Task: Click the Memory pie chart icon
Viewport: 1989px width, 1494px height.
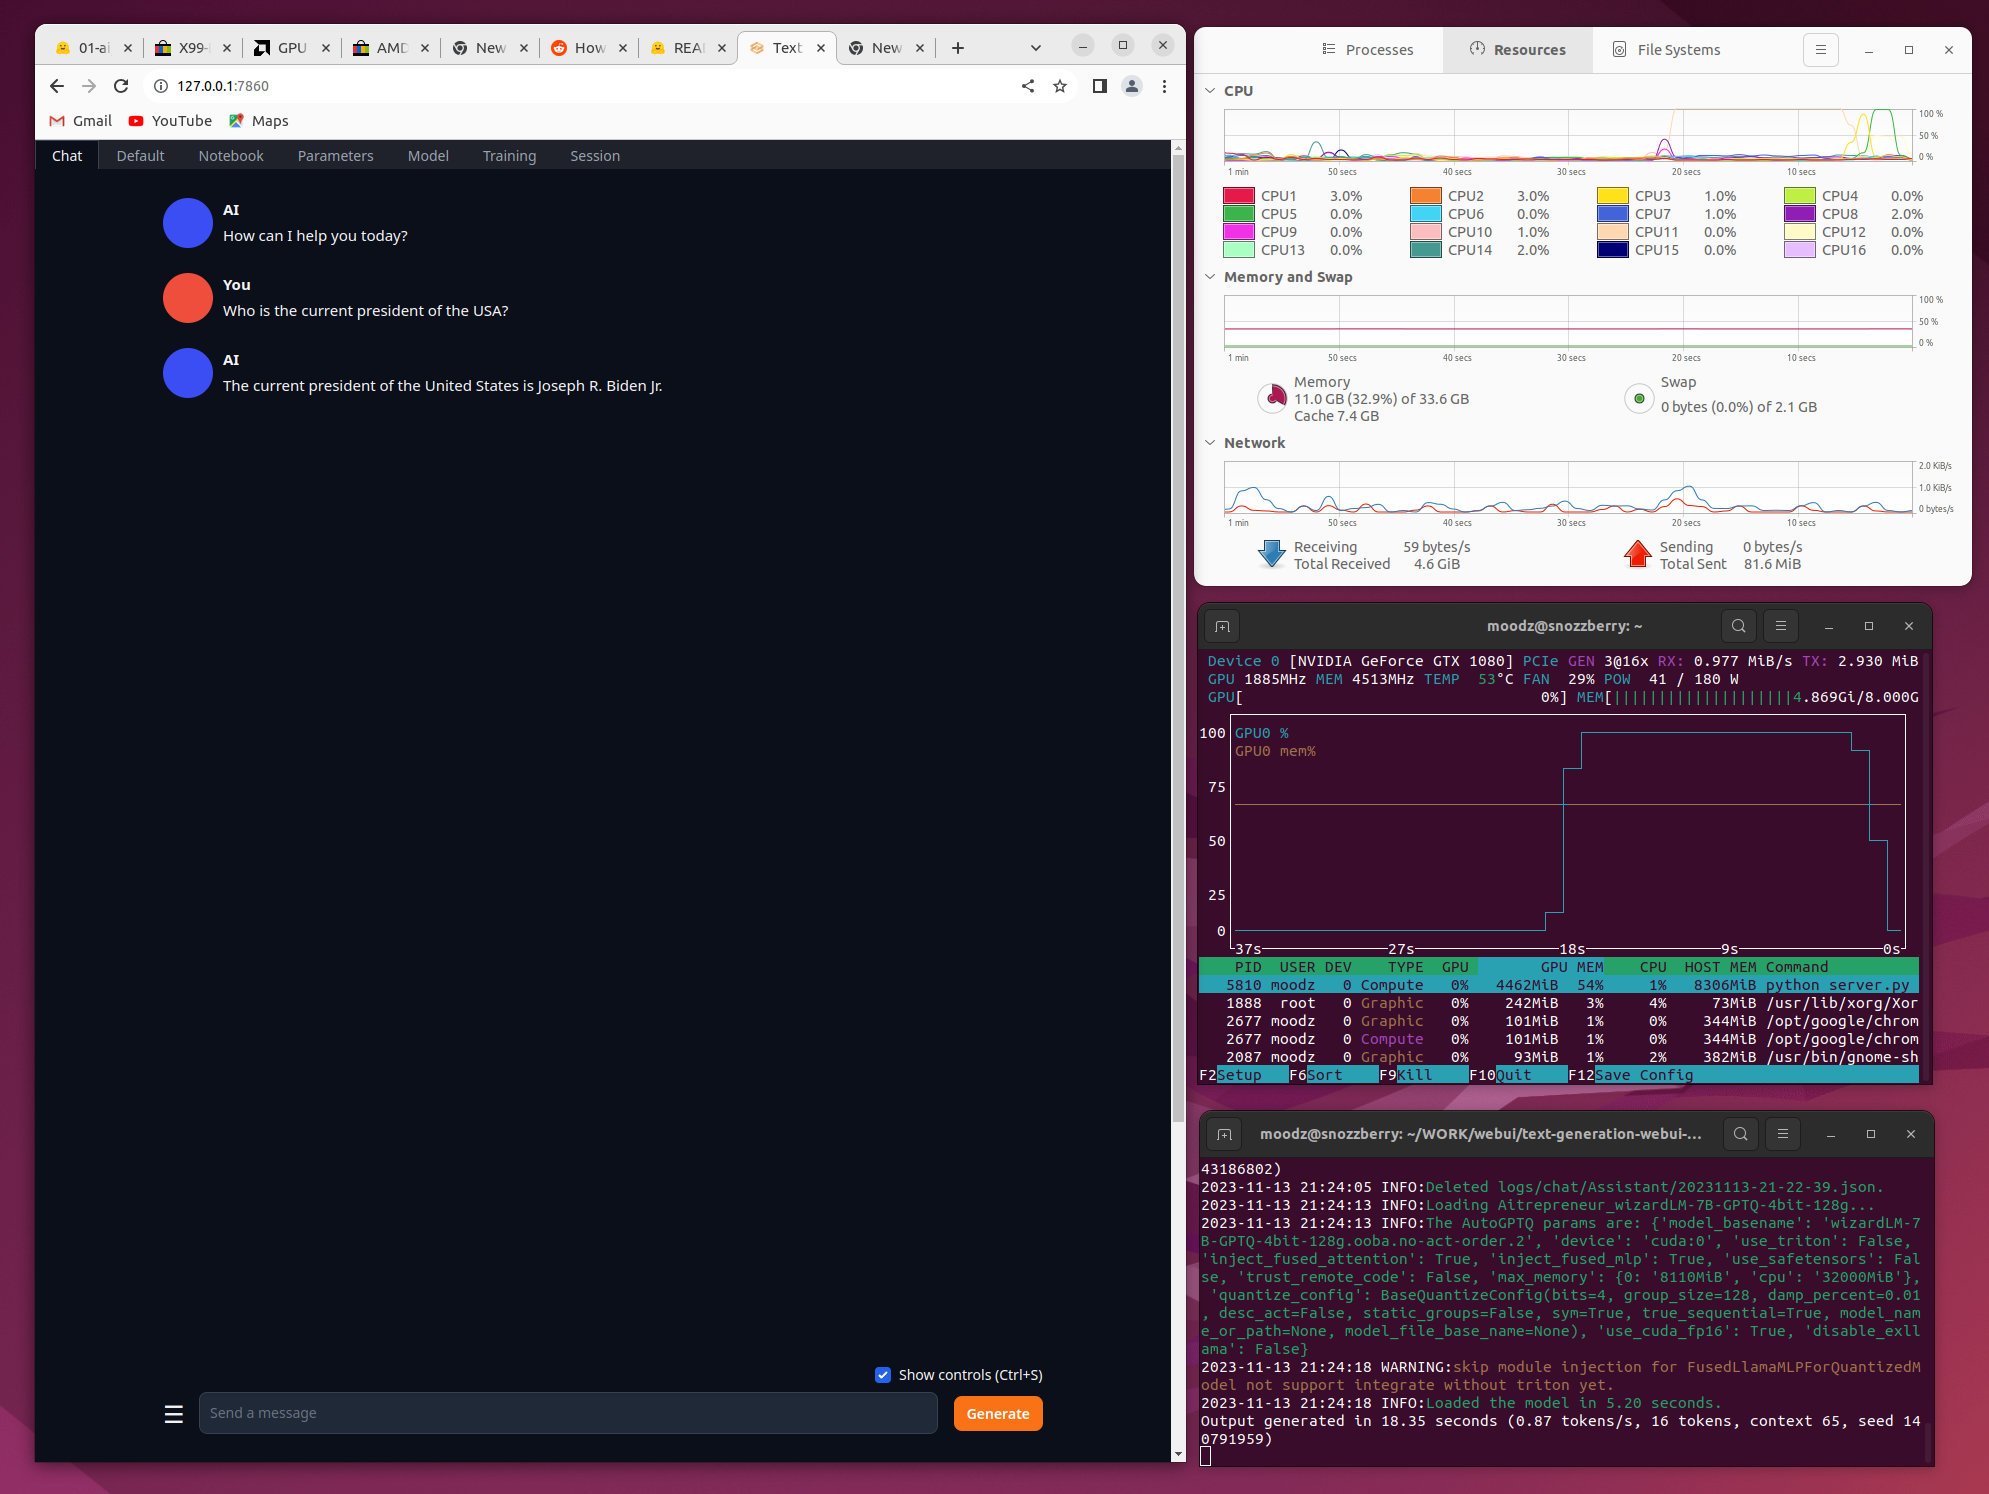Action: coord(1272,398)
